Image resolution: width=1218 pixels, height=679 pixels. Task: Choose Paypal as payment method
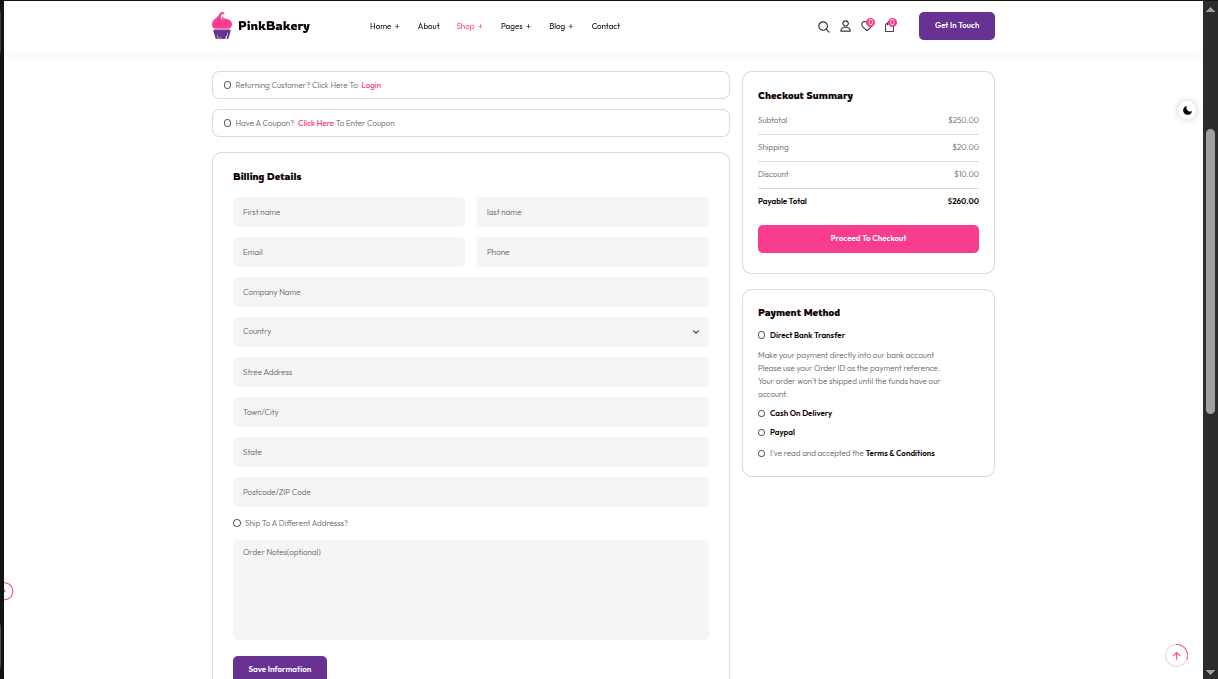[762, 433]
